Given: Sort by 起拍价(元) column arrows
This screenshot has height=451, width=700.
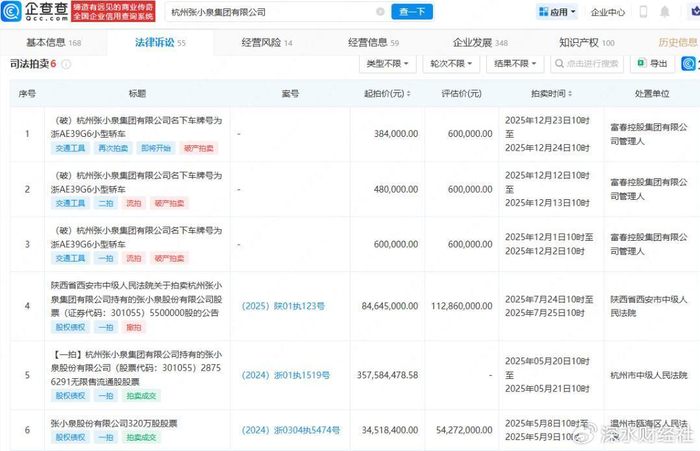Looking at the screenshot, I should [408, 94].
